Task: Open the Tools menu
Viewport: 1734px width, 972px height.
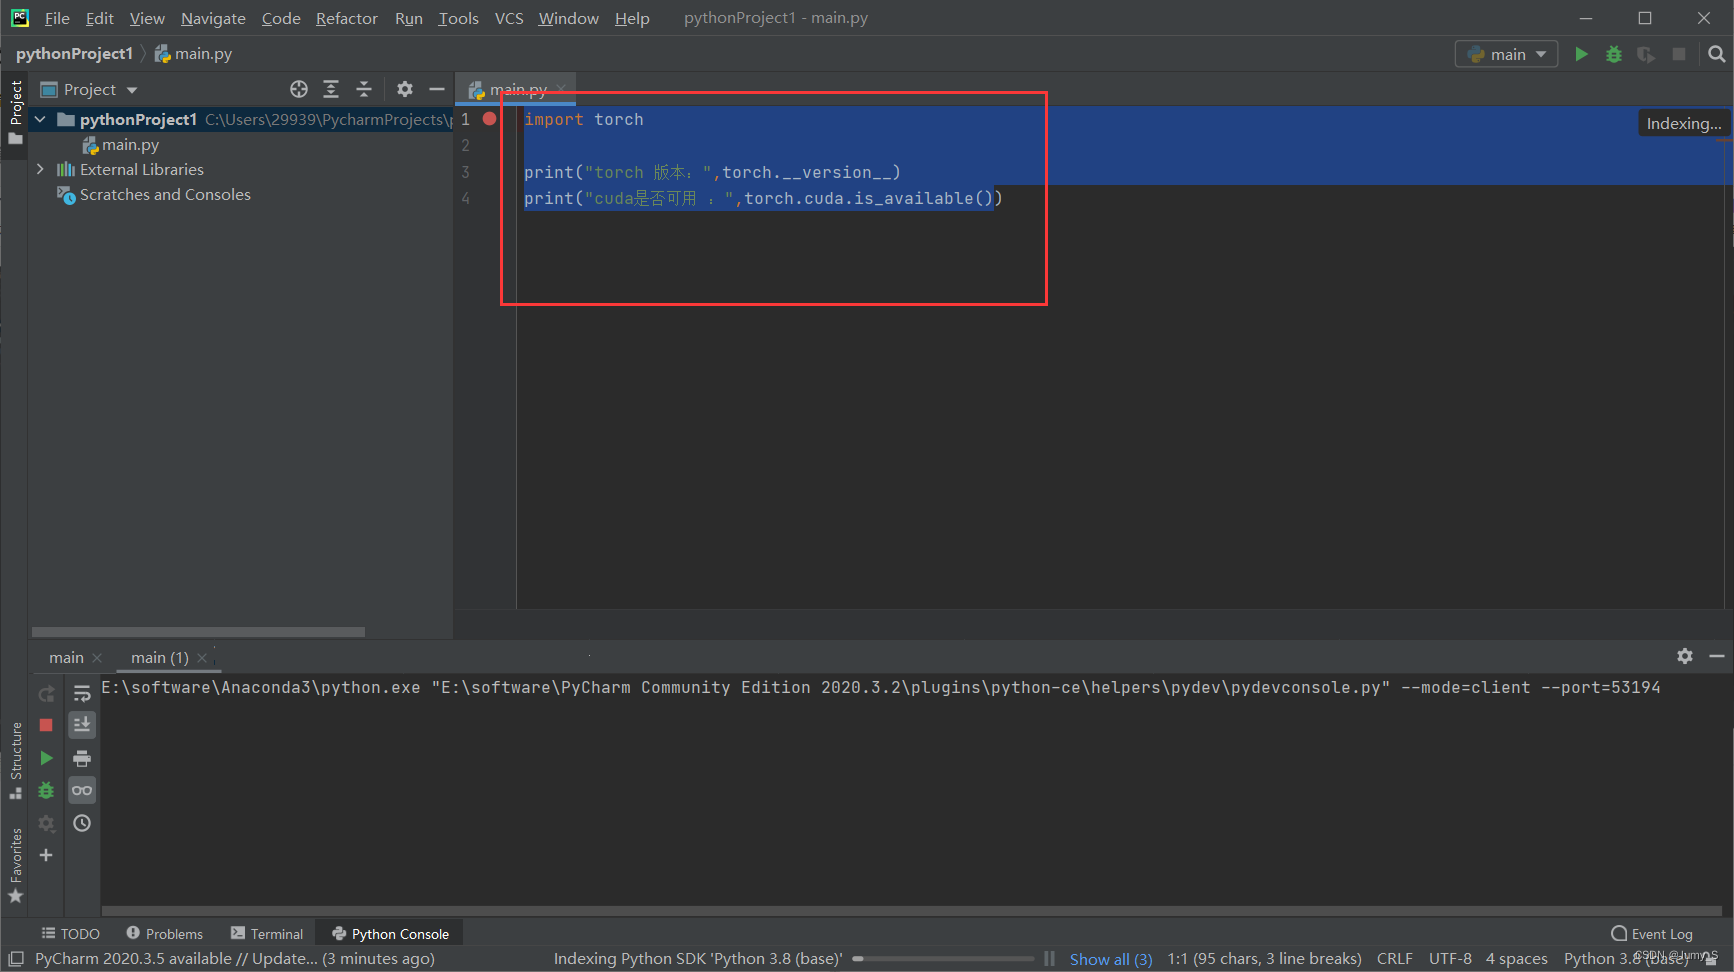Action: pos(458,18)
